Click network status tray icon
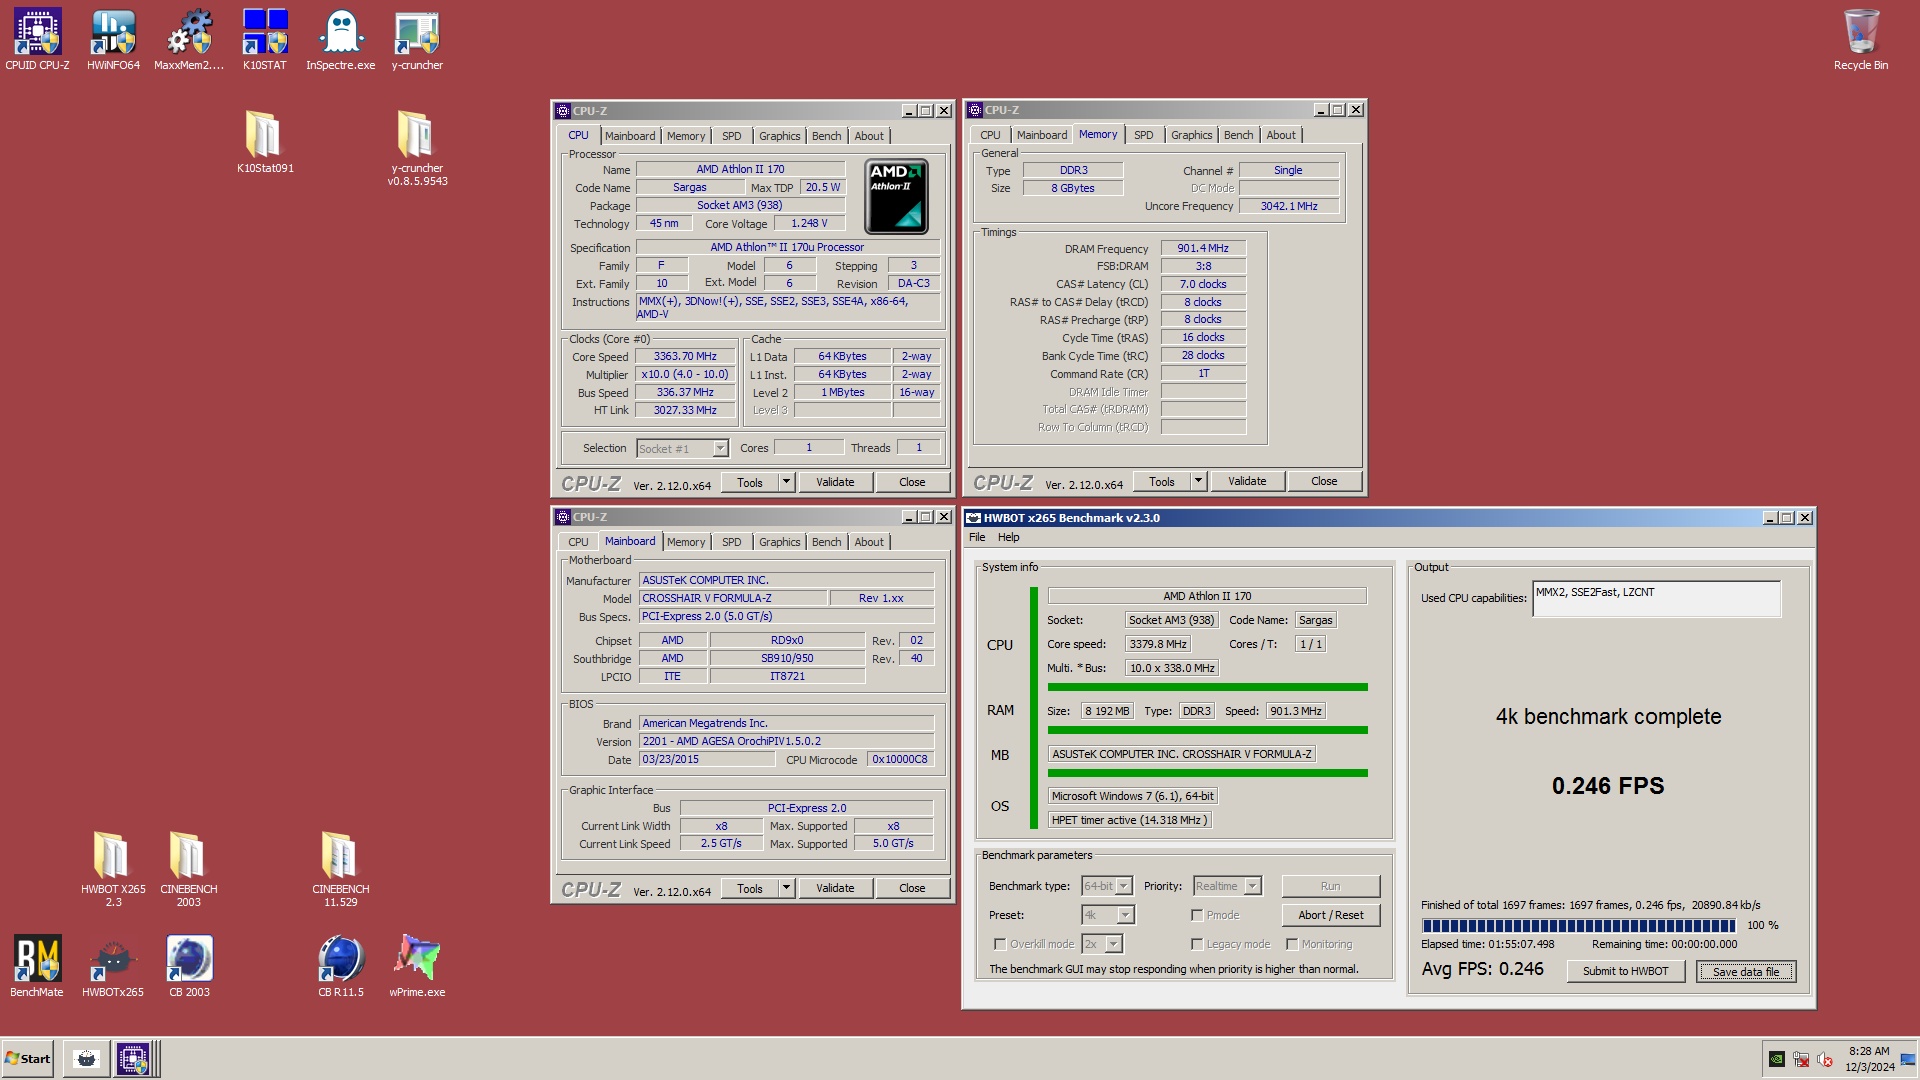The height and width of the screenshot is (1080, 1920). (1801, 1059)
